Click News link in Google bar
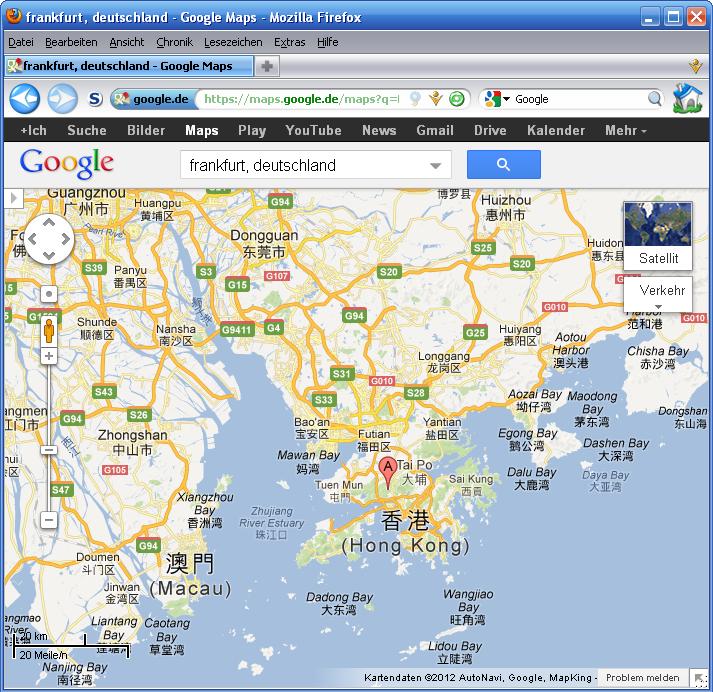This screenshot has height=692, width=713. click(379, 130)
